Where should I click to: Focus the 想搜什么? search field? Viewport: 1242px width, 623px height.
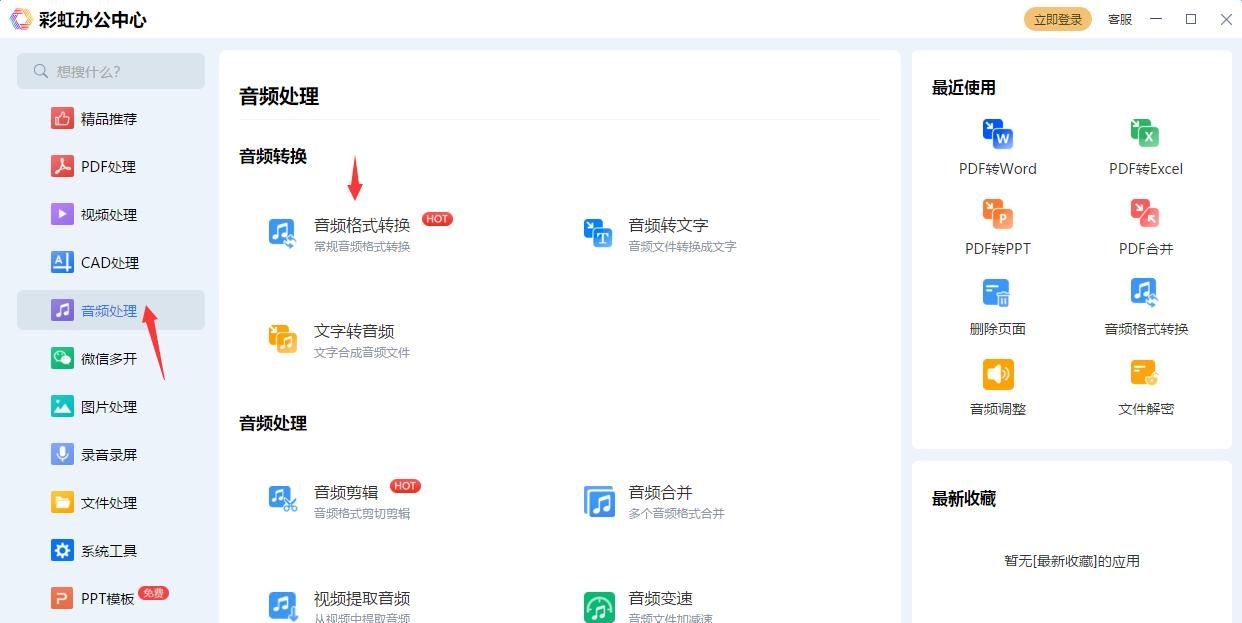pos(111,71)
